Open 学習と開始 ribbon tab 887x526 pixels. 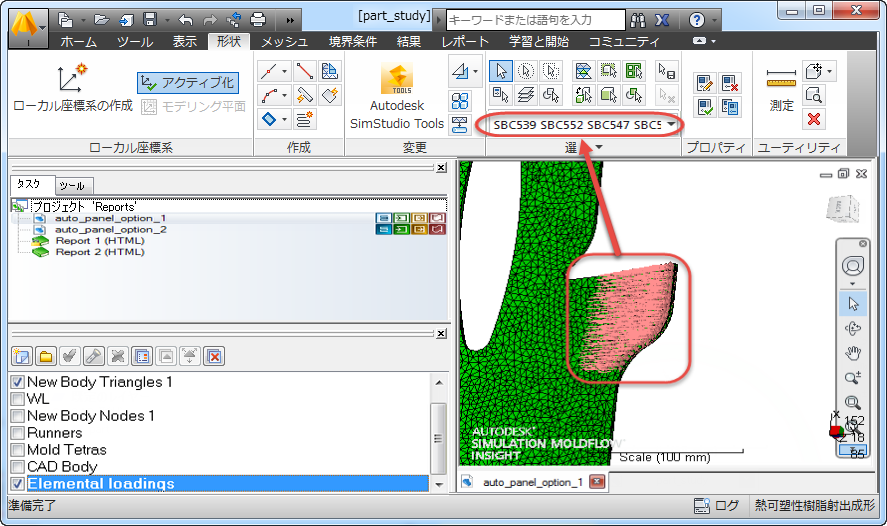coord(539,41)
